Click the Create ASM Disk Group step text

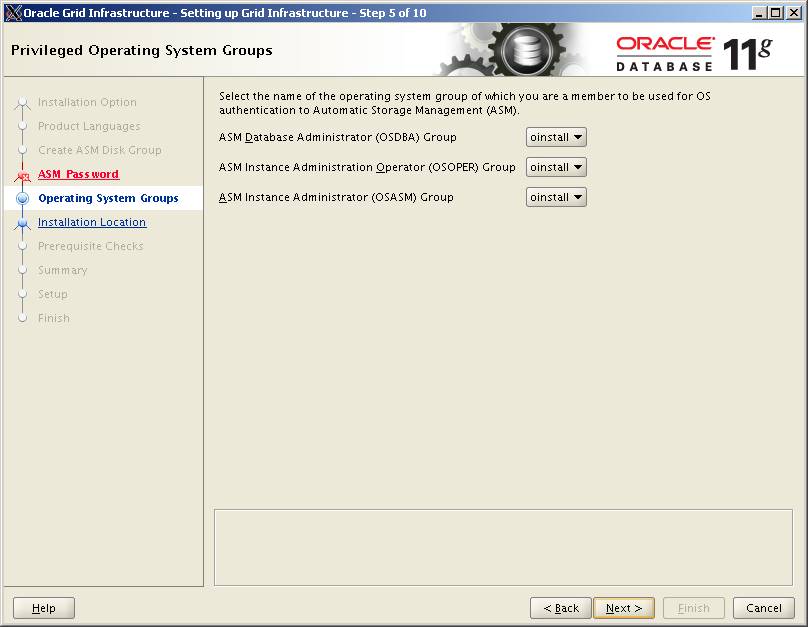(100, 150)
